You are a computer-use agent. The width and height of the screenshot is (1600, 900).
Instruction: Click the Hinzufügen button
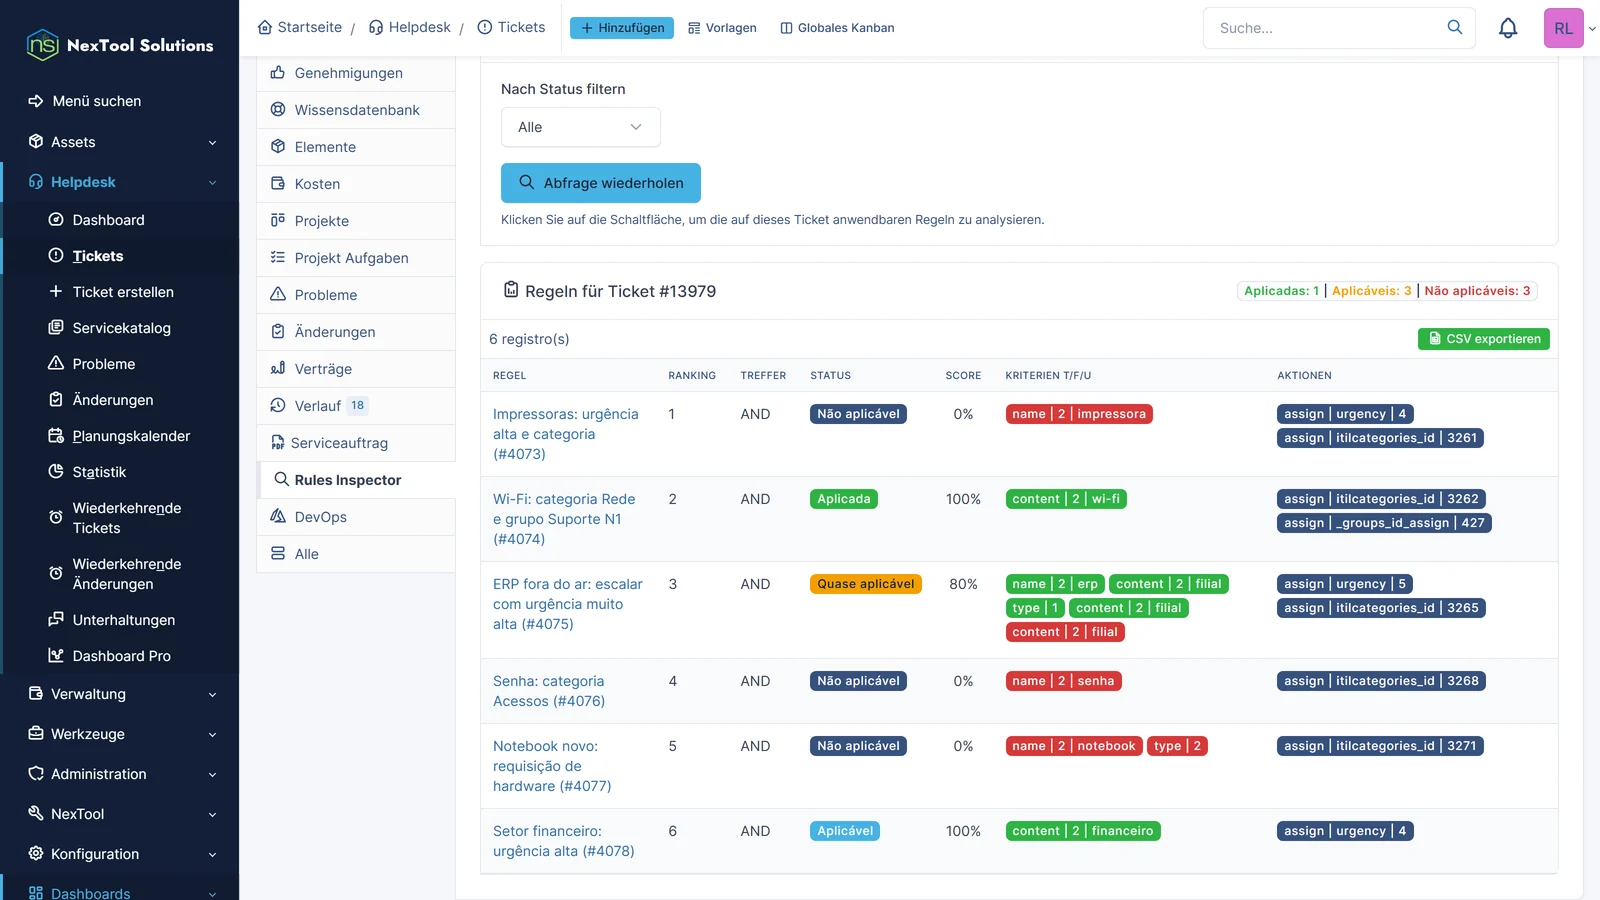pyautogui.click(x=622, y=28)
